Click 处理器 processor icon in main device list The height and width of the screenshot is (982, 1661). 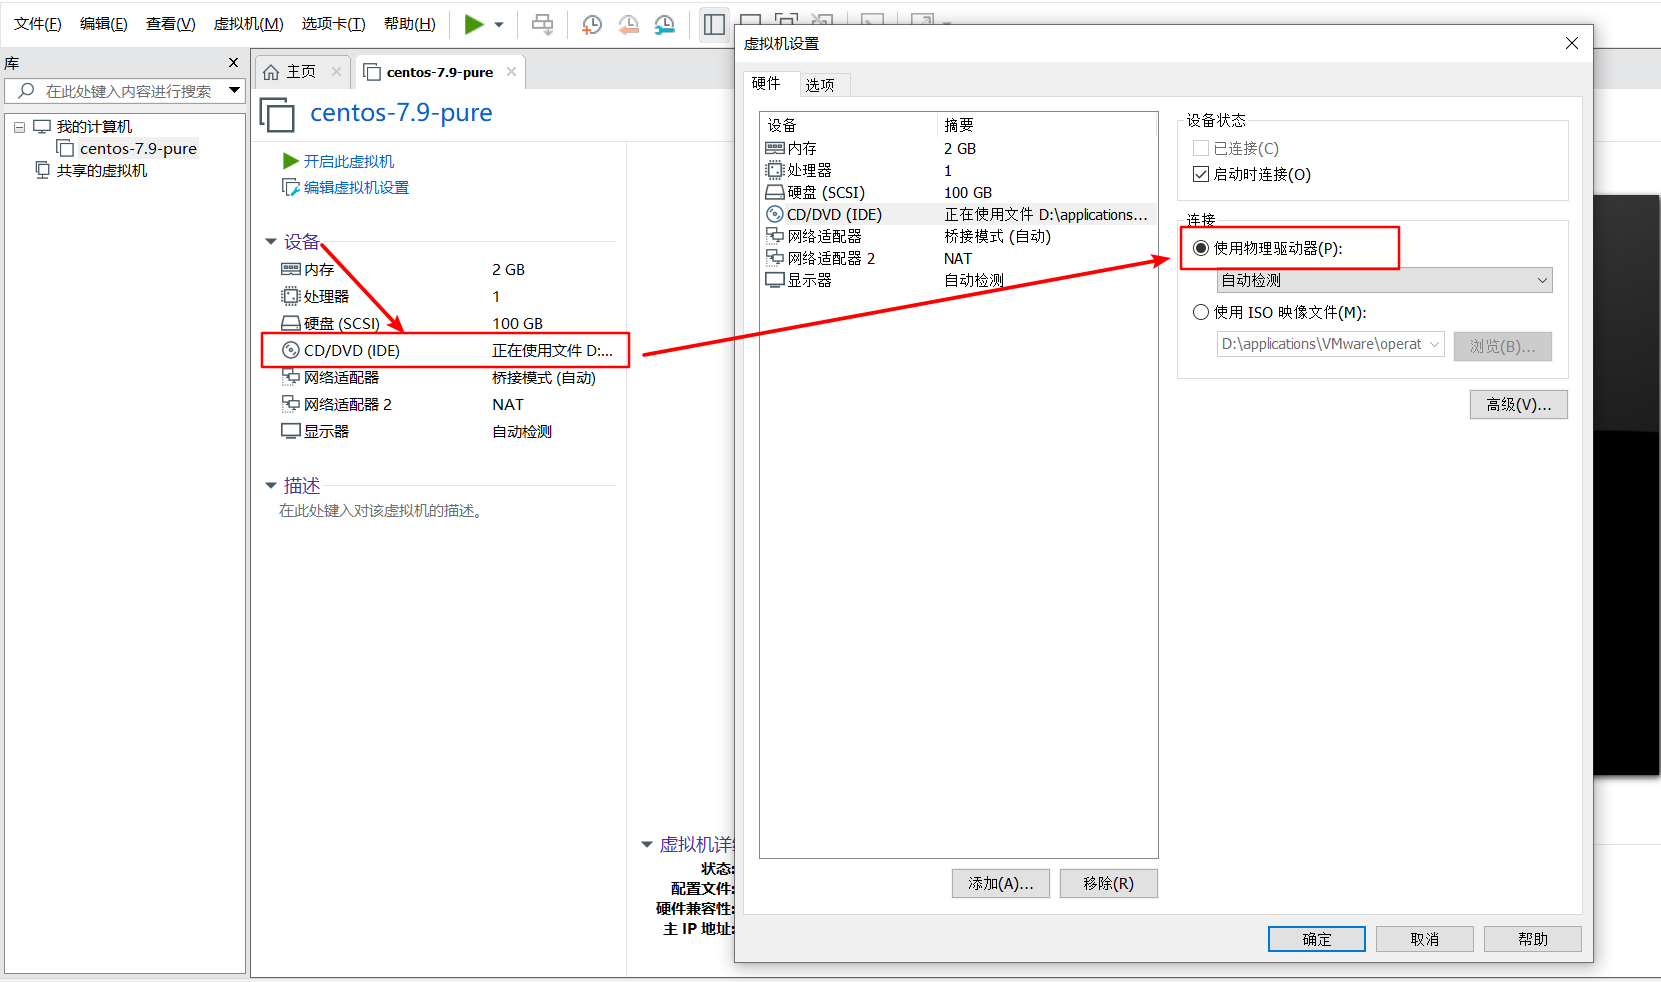(x=291, y=296)
